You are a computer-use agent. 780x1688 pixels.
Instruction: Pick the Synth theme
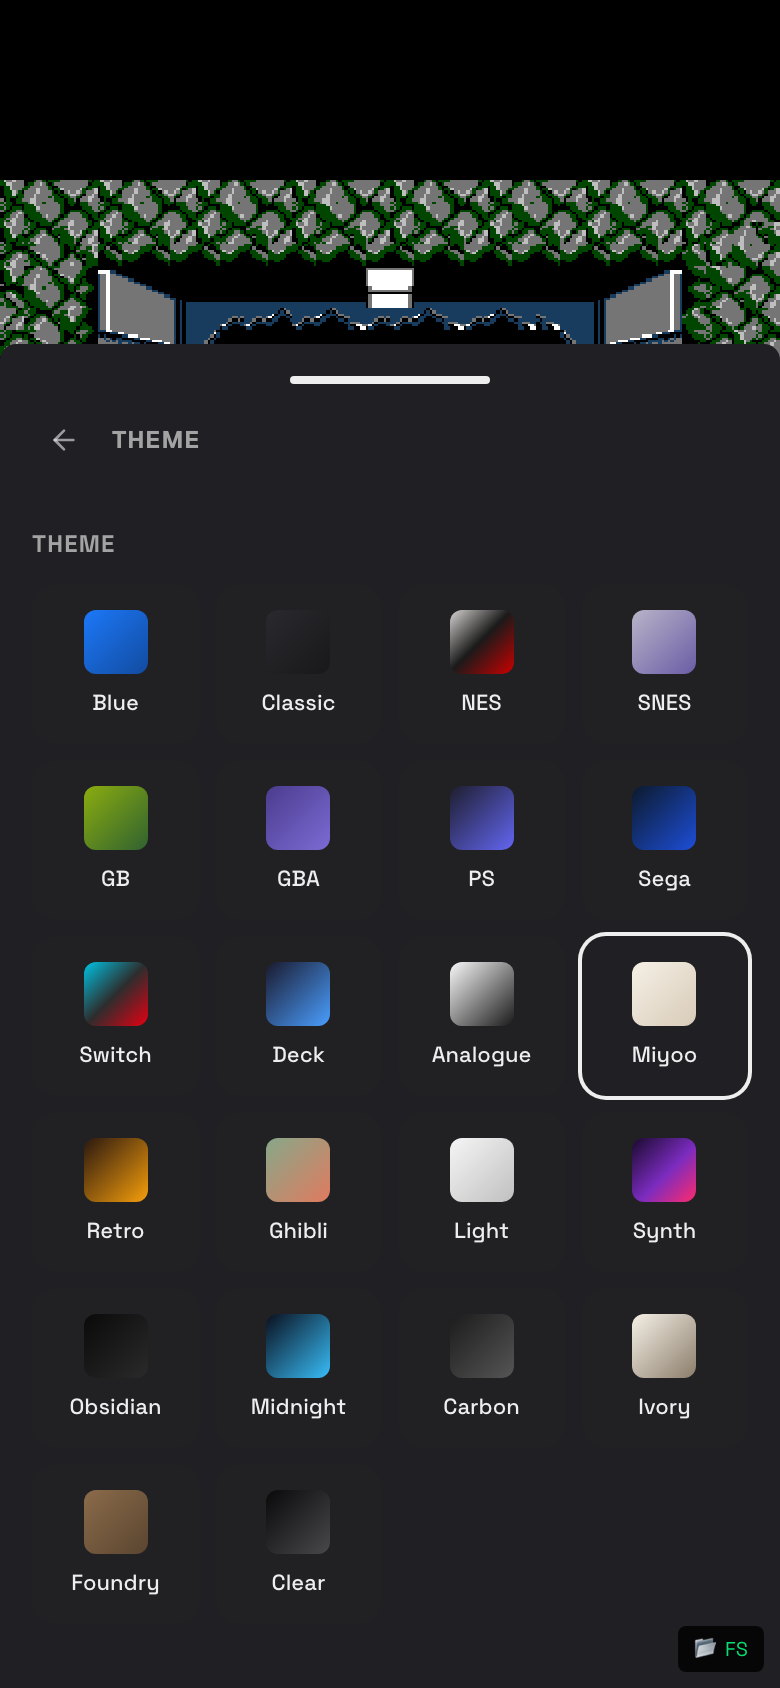(x=664, y=1191)
